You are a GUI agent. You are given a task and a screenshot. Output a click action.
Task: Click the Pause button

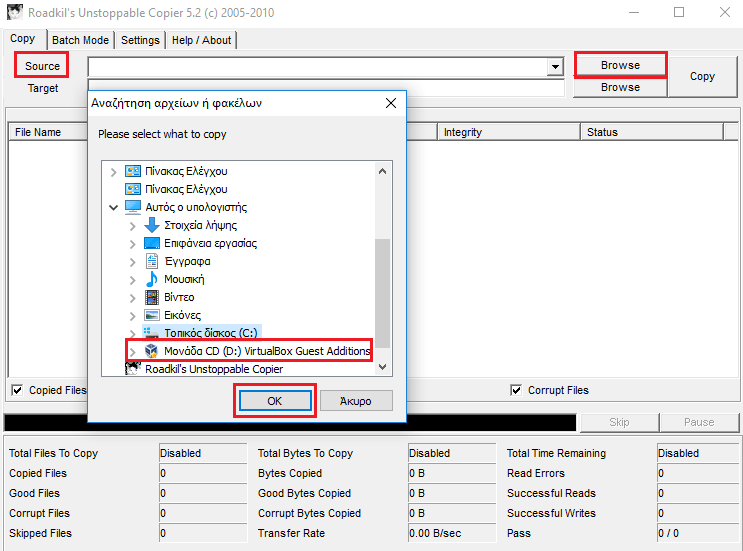[699, 422]
